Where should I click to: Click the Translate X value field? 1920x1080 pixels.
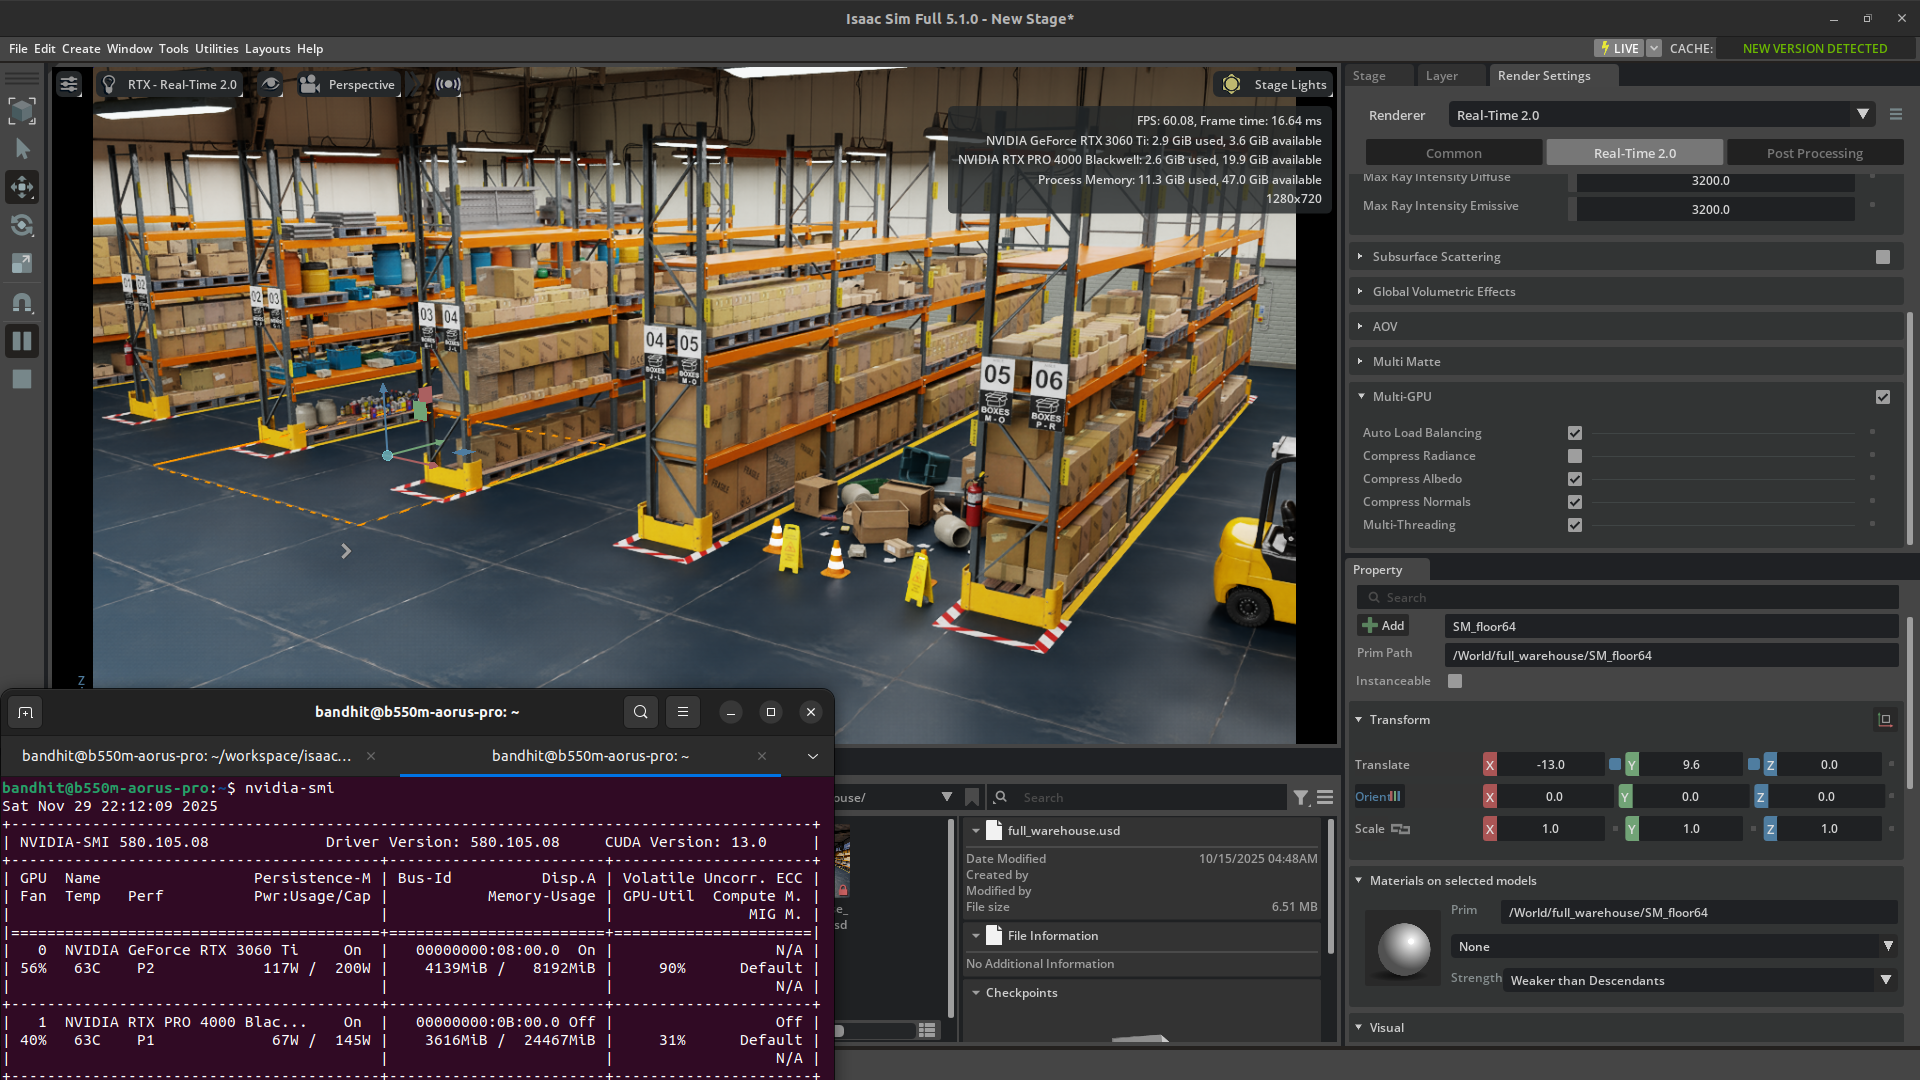(x=1550, y=765)
